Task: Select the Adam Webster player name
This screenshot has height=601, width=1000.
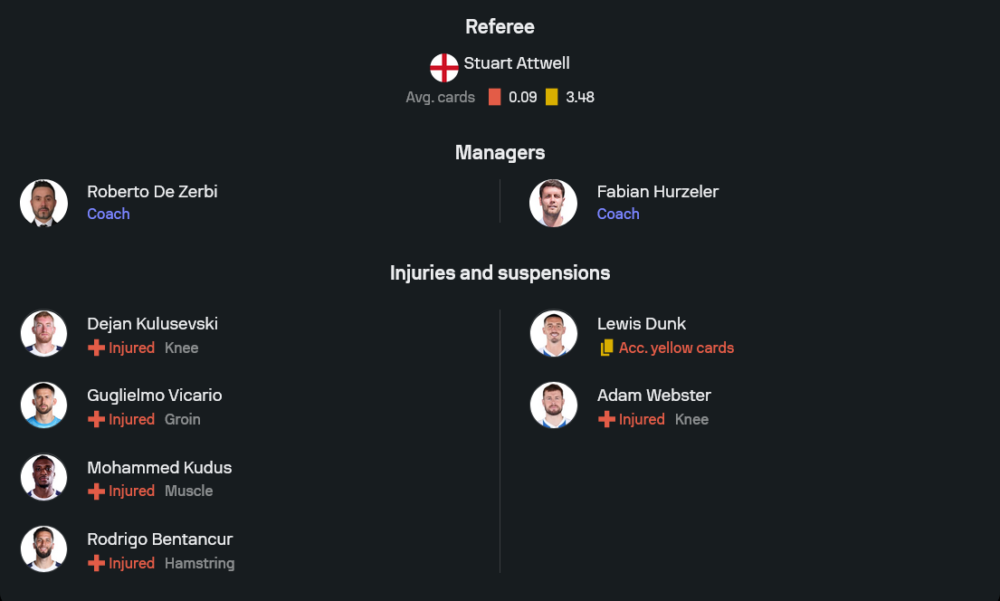Action: pos(654,396)
